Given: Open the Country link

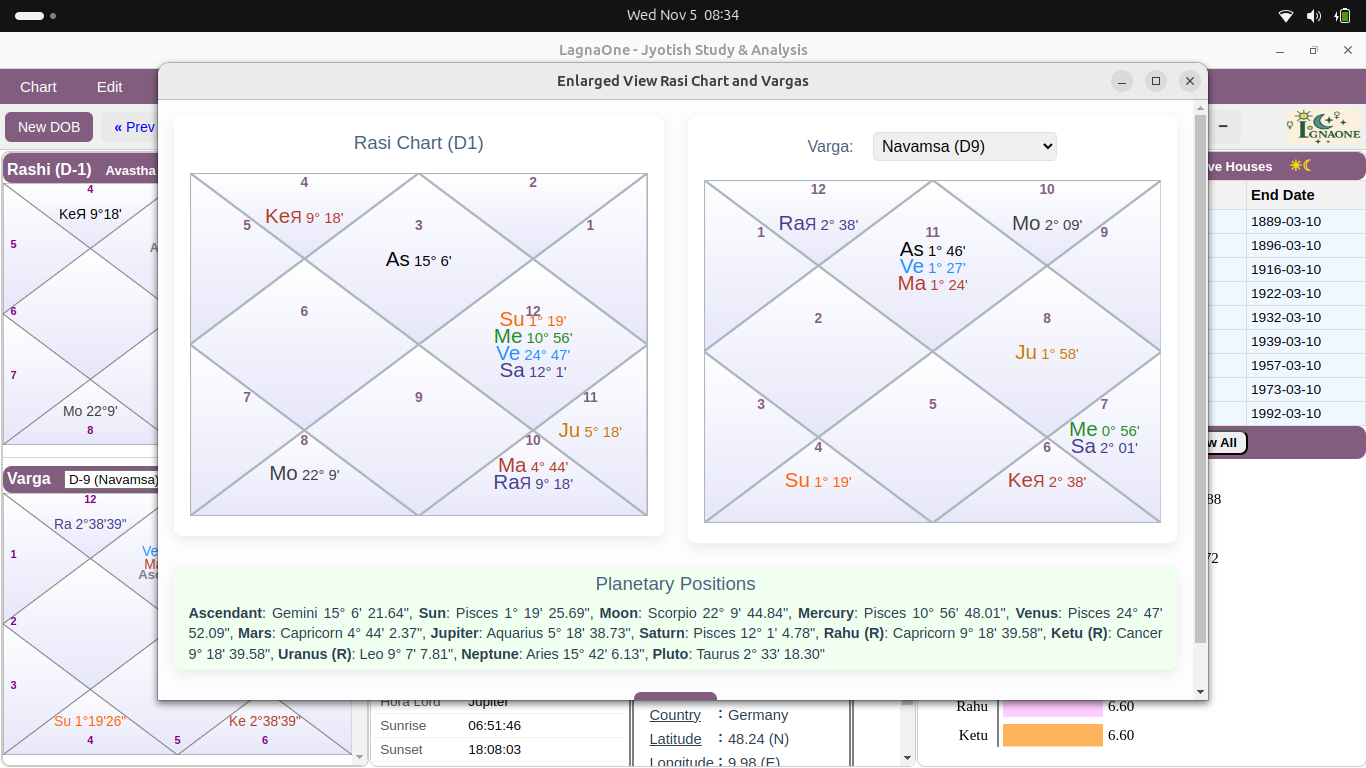Looking at the screenshot, I should coord(675,715).
